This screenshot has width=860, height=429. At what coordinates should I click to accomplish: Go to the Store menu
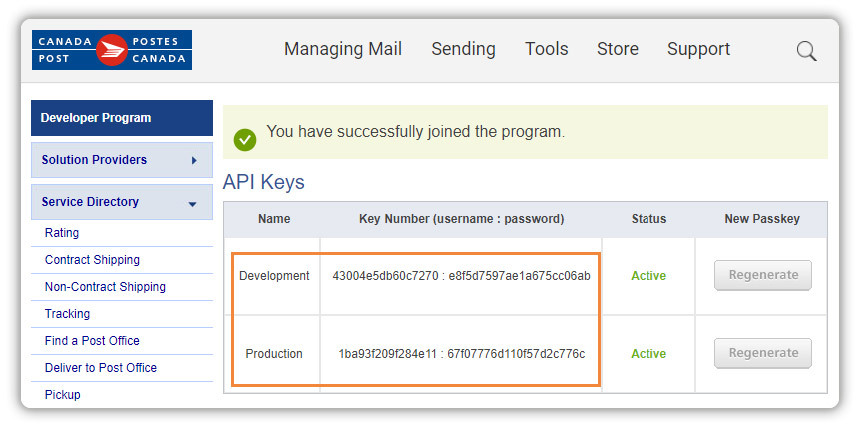pos(618,49)
